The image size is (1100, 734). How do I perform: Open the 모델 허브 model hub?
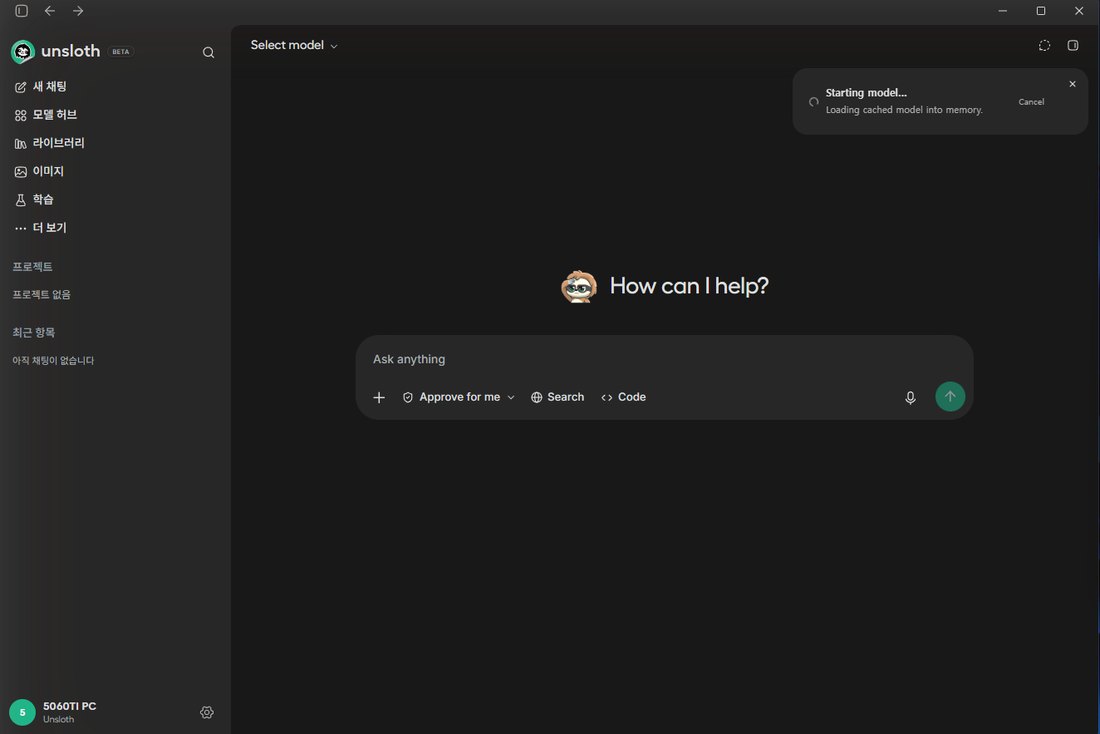[x=46, y=114]
